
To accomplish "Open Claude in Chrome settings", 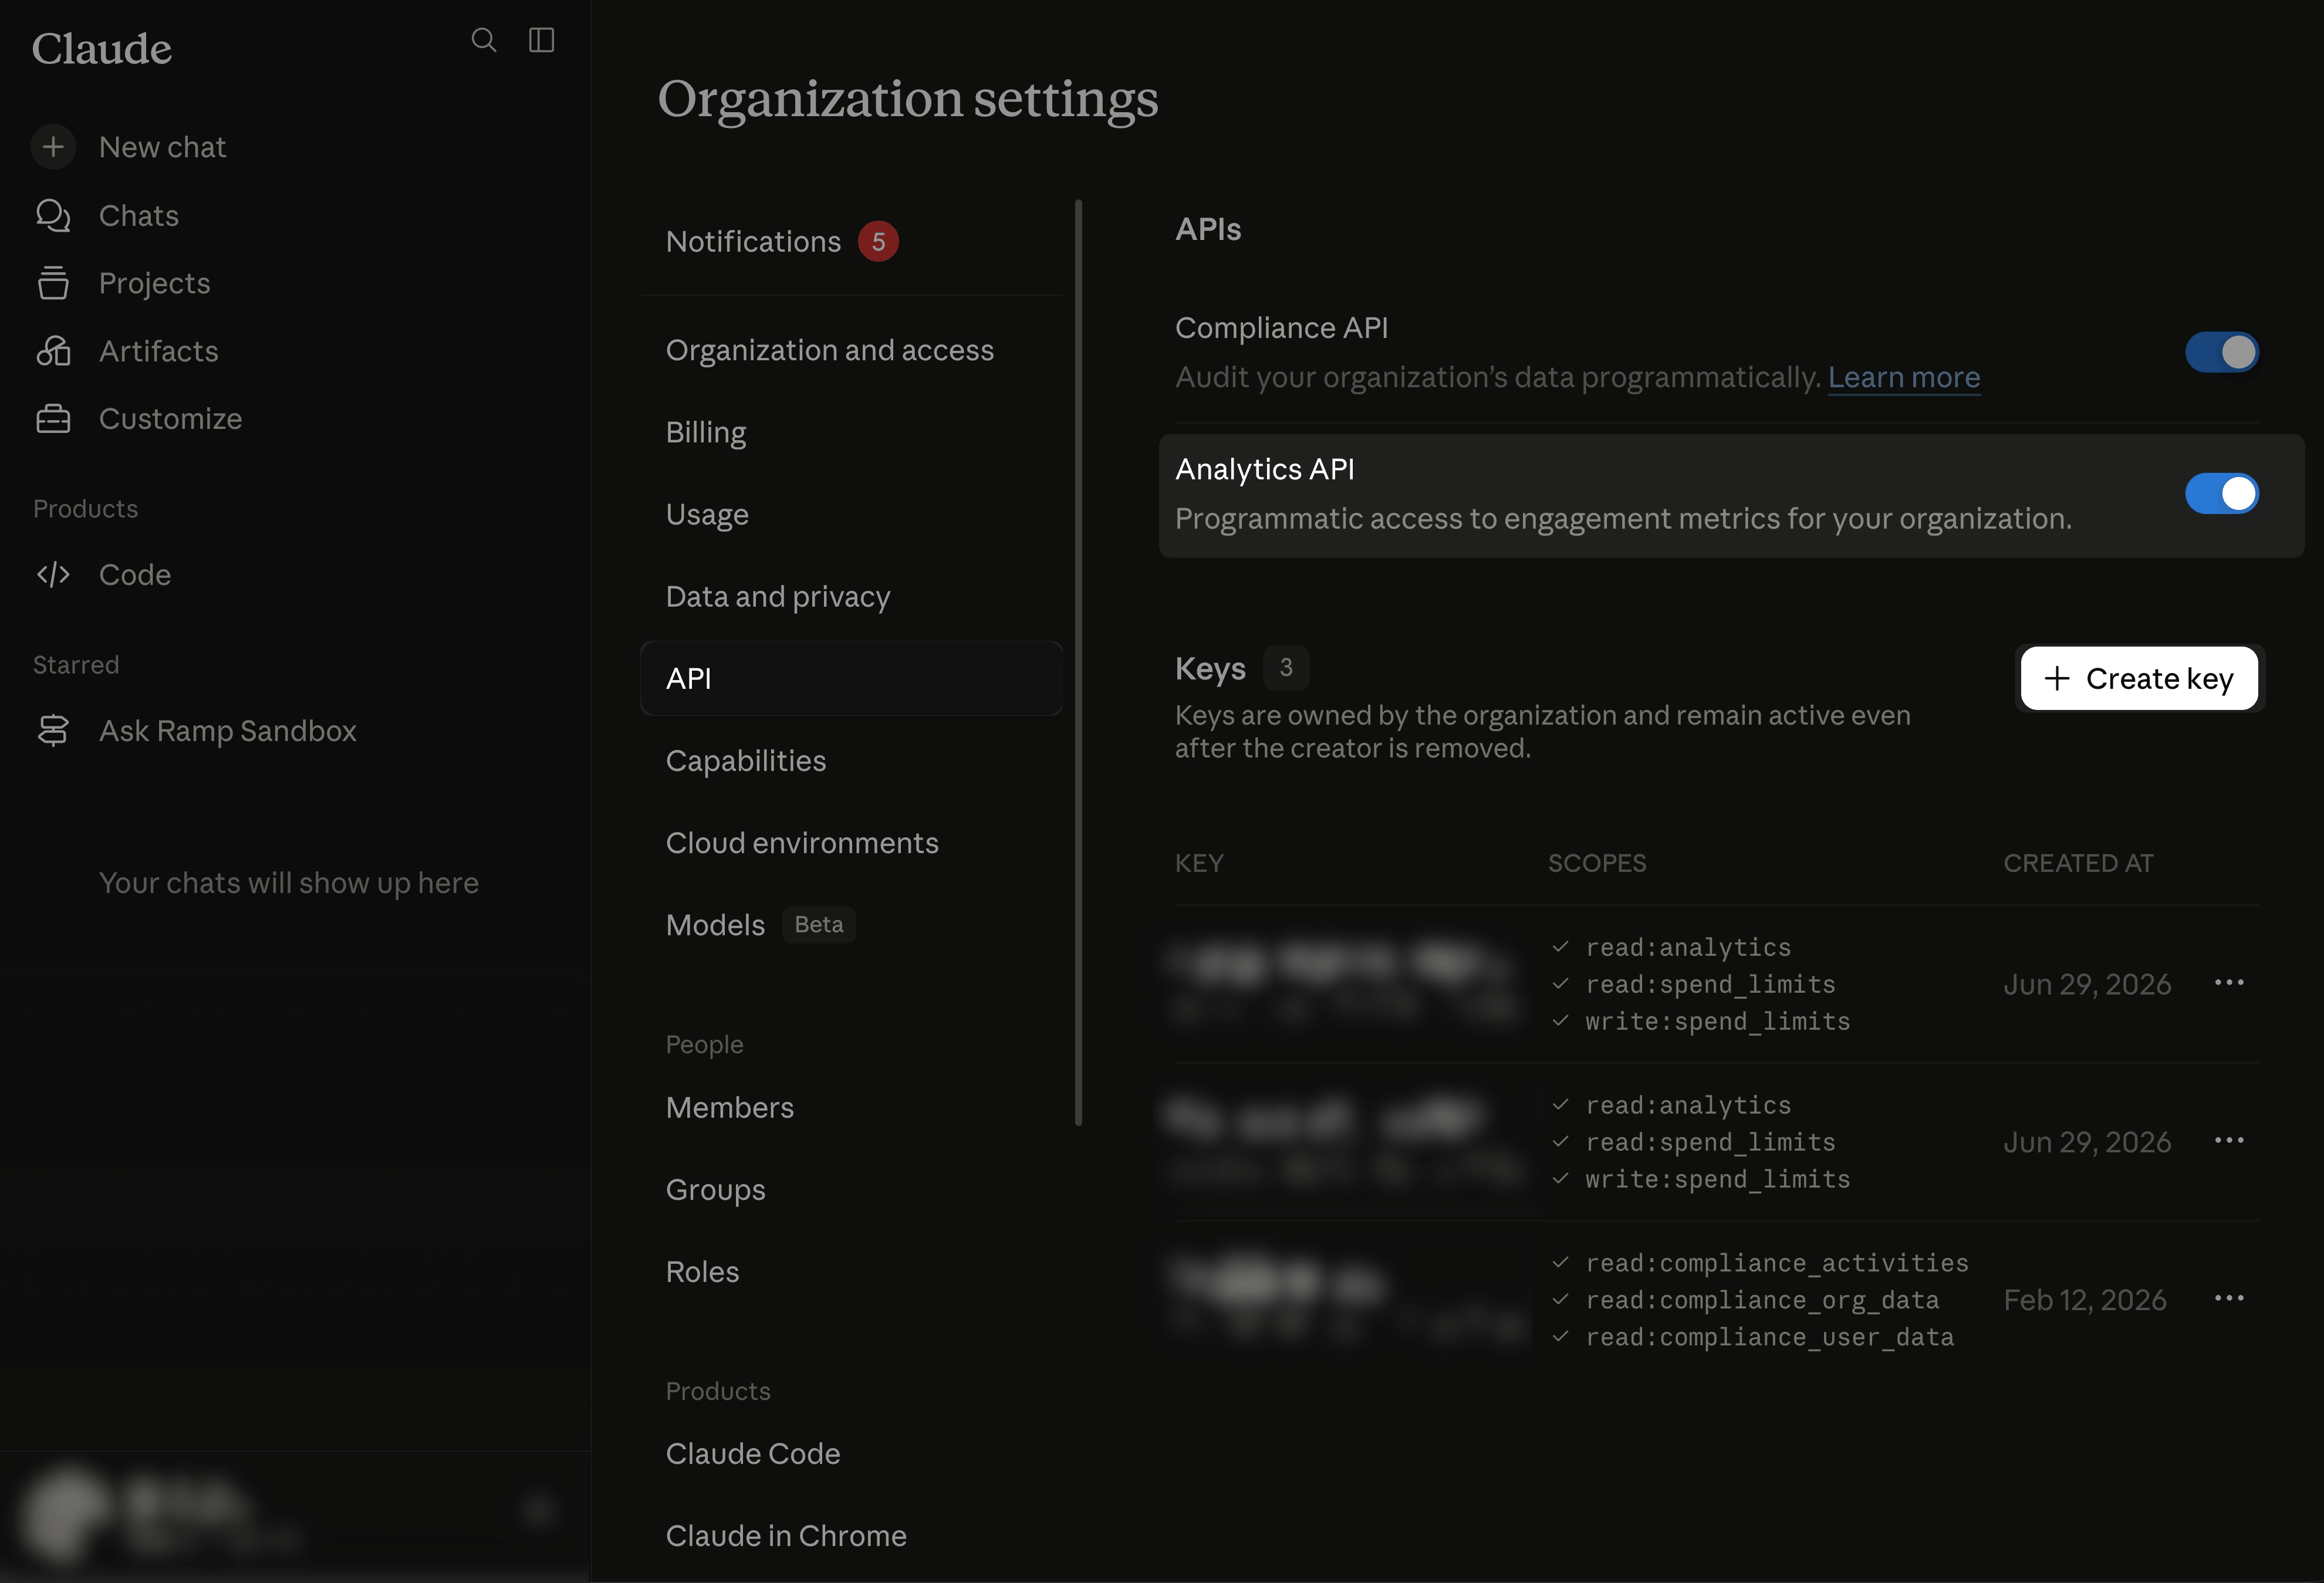I will coord(852,1535).
